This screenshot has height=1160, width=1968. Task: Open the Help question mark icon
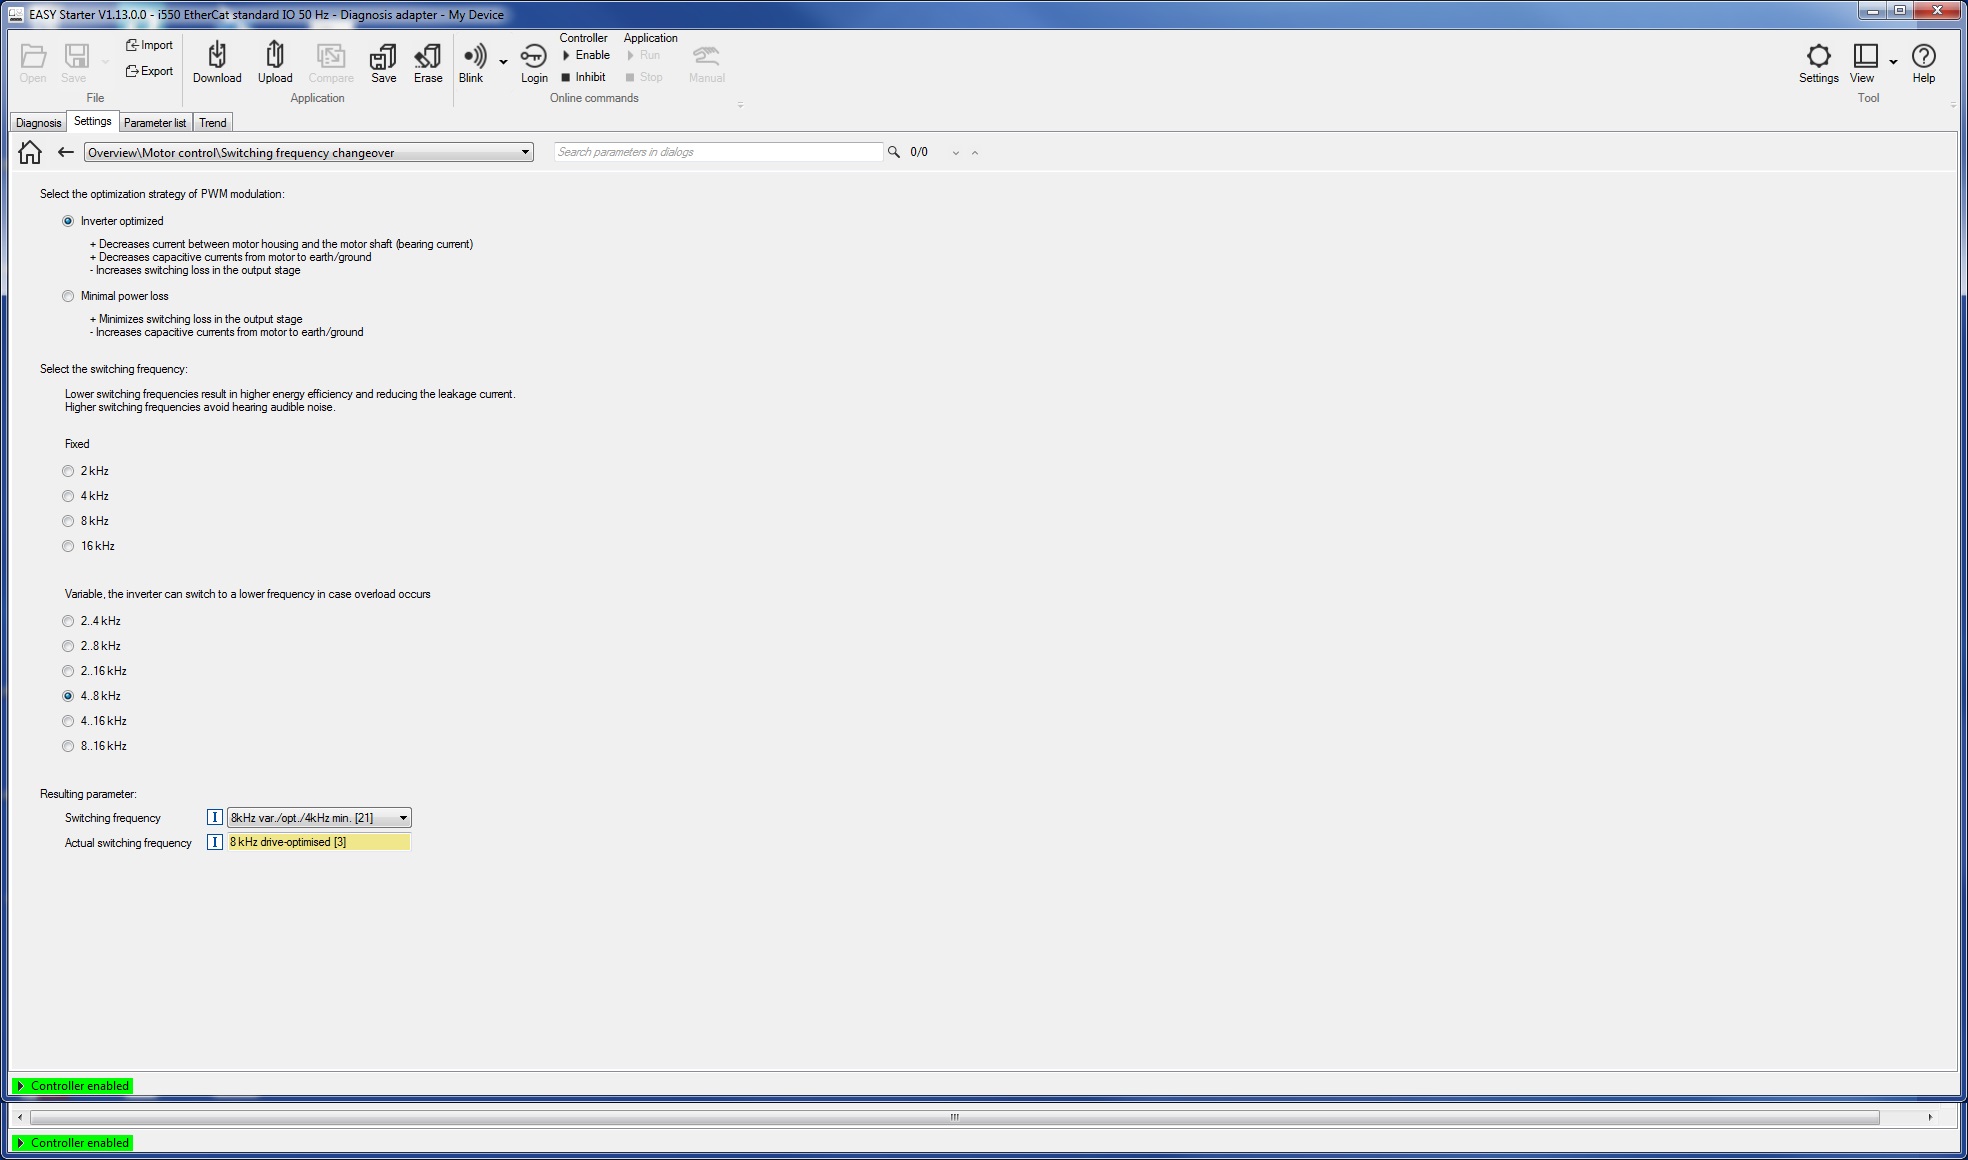click(x=1923, y=62)
